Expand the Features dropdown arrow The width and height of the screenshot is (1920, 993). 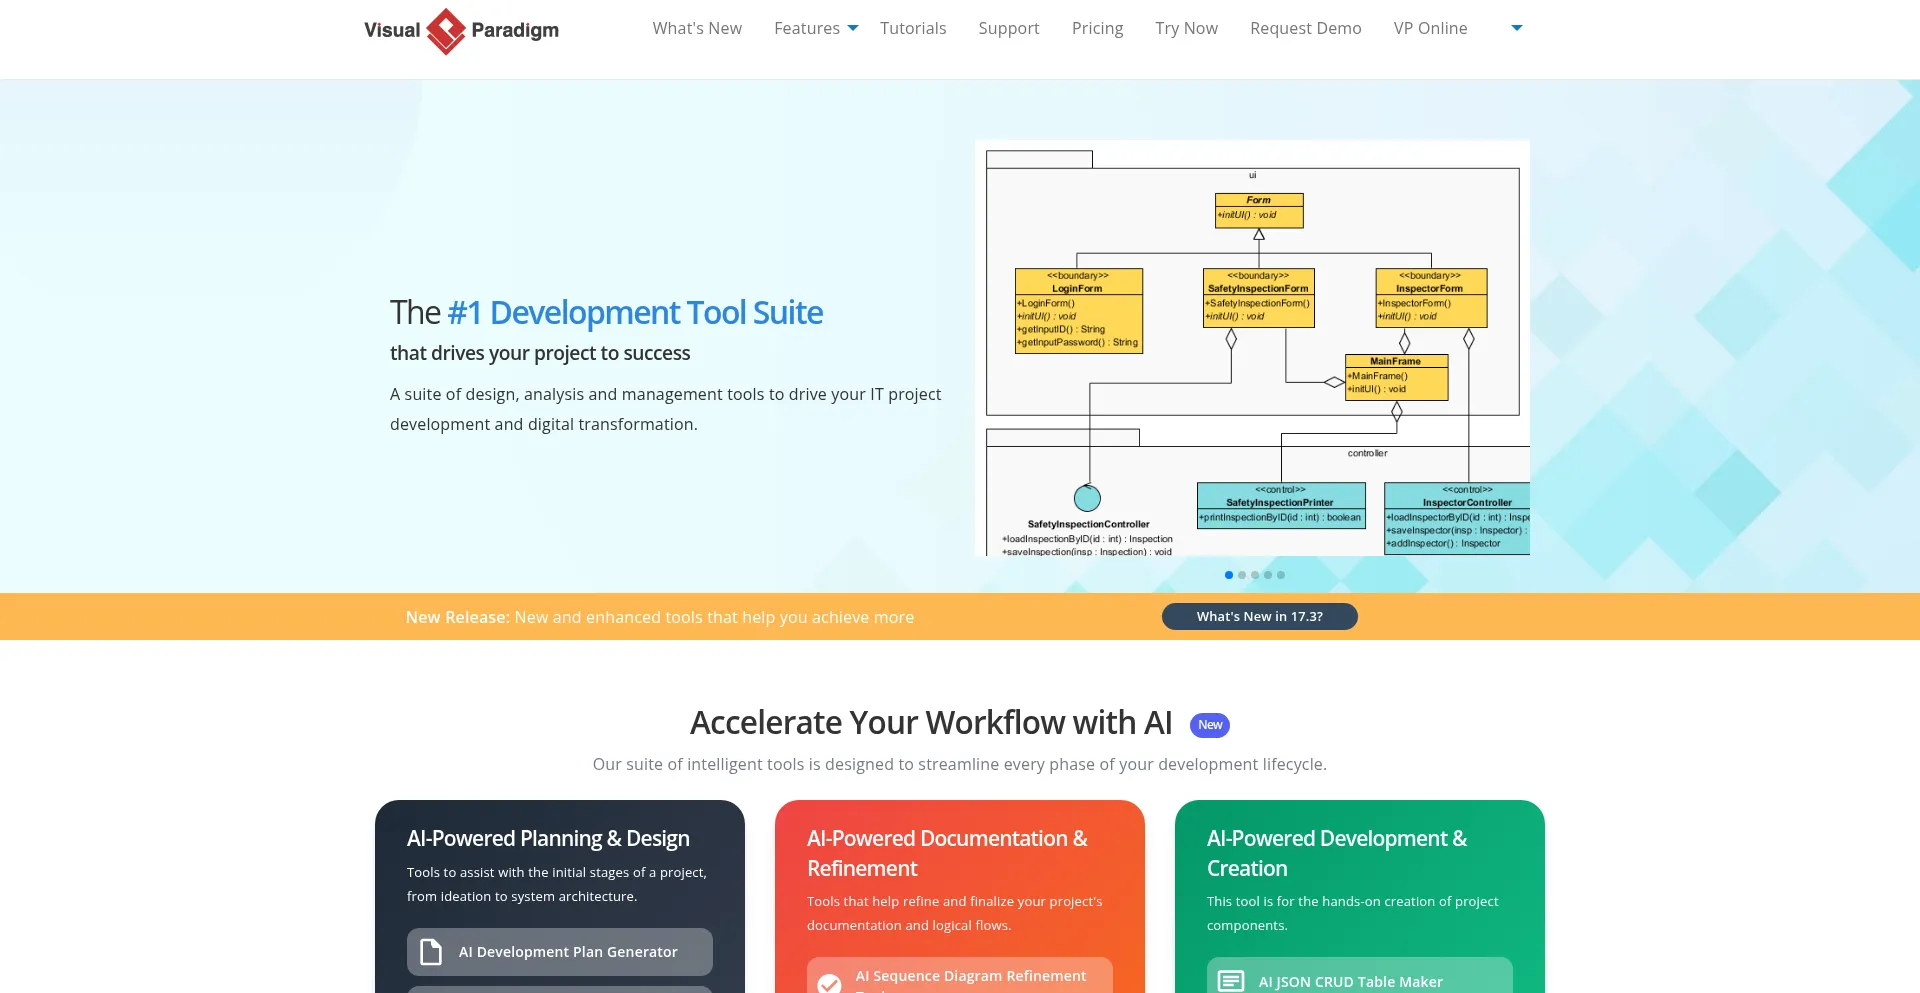pos(853,28)
